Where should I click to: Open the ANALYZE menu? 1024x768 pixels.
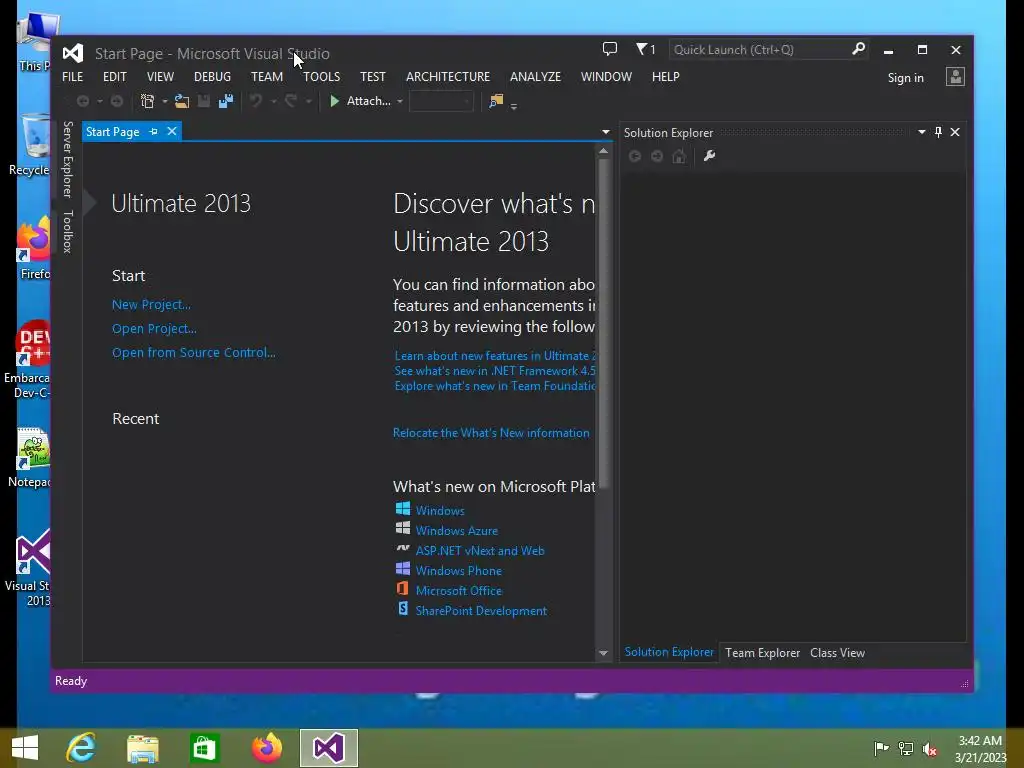(536, 76)
